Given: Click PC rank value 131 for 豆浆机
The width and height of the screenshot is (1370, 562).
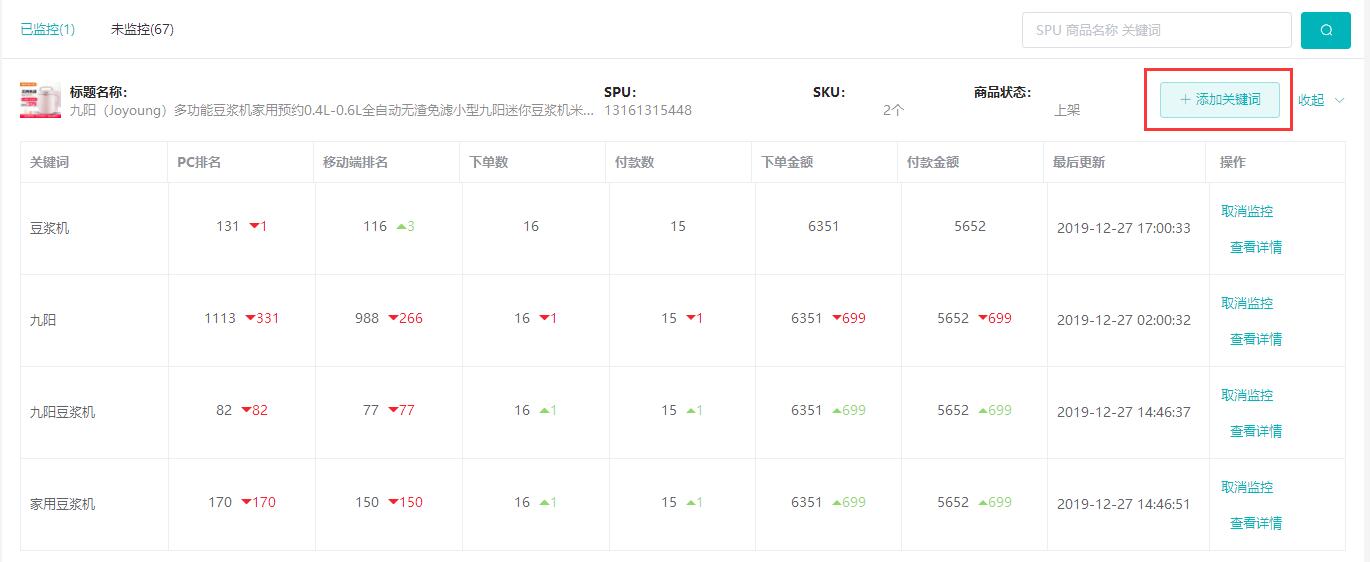Looking at the screenshot, I should click(228, 226).
